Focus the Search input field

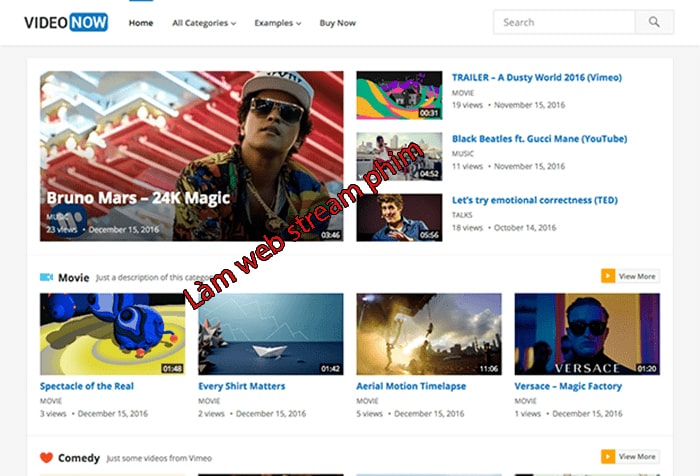(564, 22)
